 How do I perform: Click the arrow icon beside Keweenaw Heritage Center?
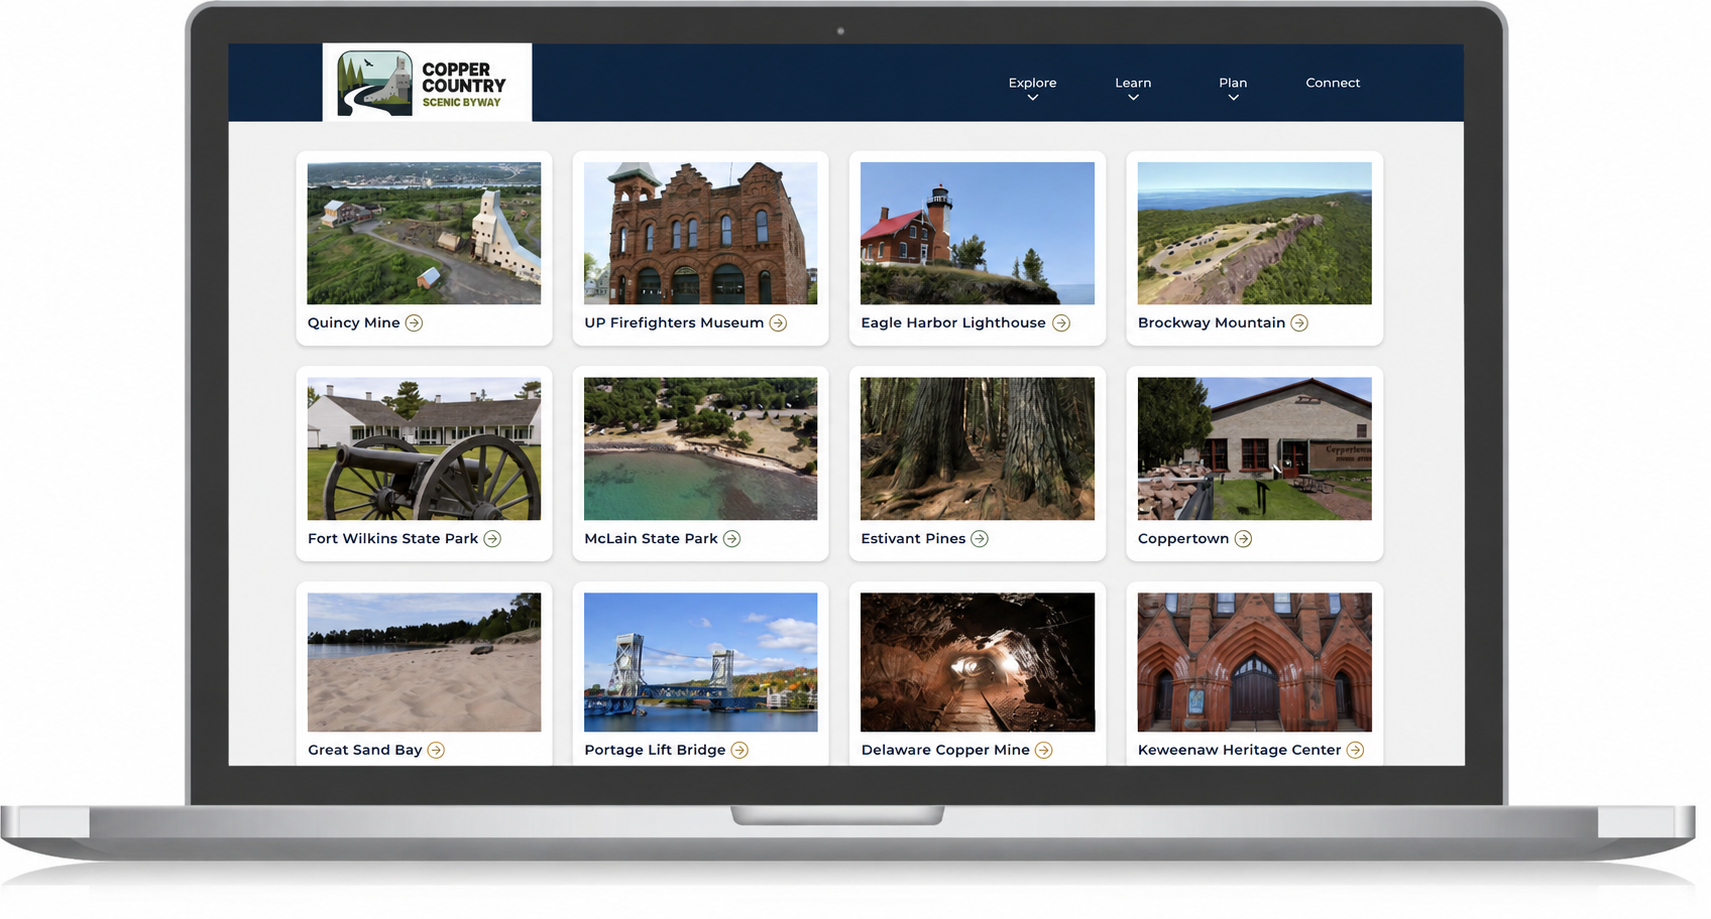coord(1355,750)
